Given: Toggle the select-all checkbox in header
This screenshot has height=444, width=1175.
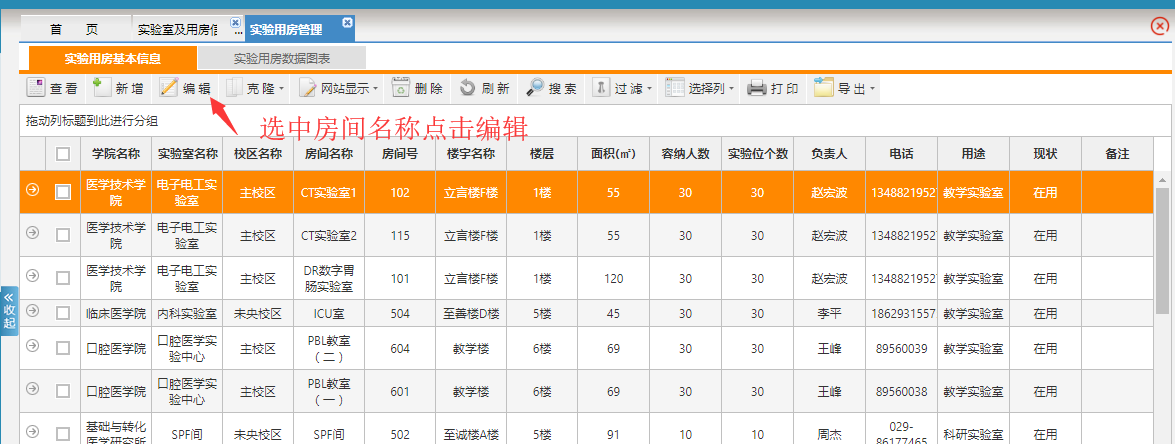Looking at the screenshot, I should 63,154.
